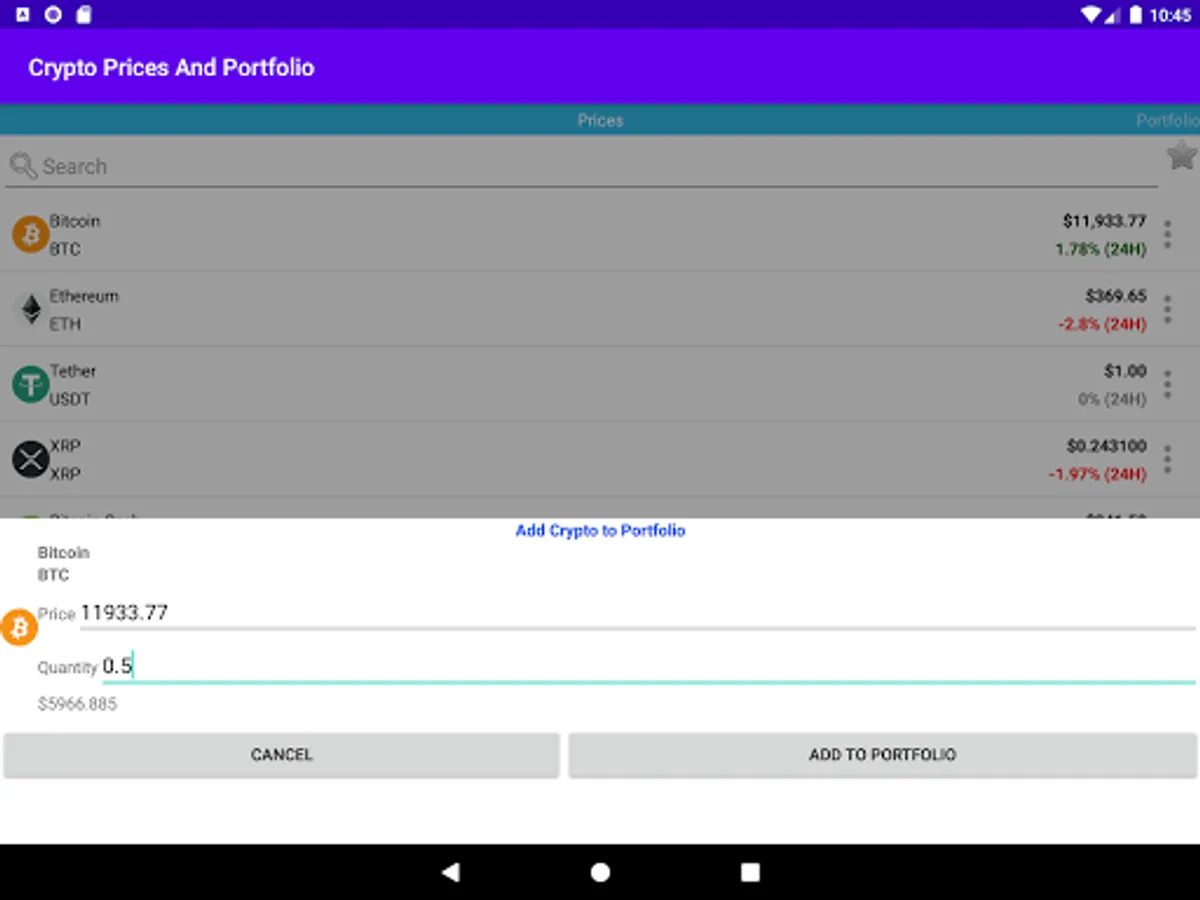Screen dimensions: 1200x900
Task: Tap the Android back button
Action: point(450,872)
